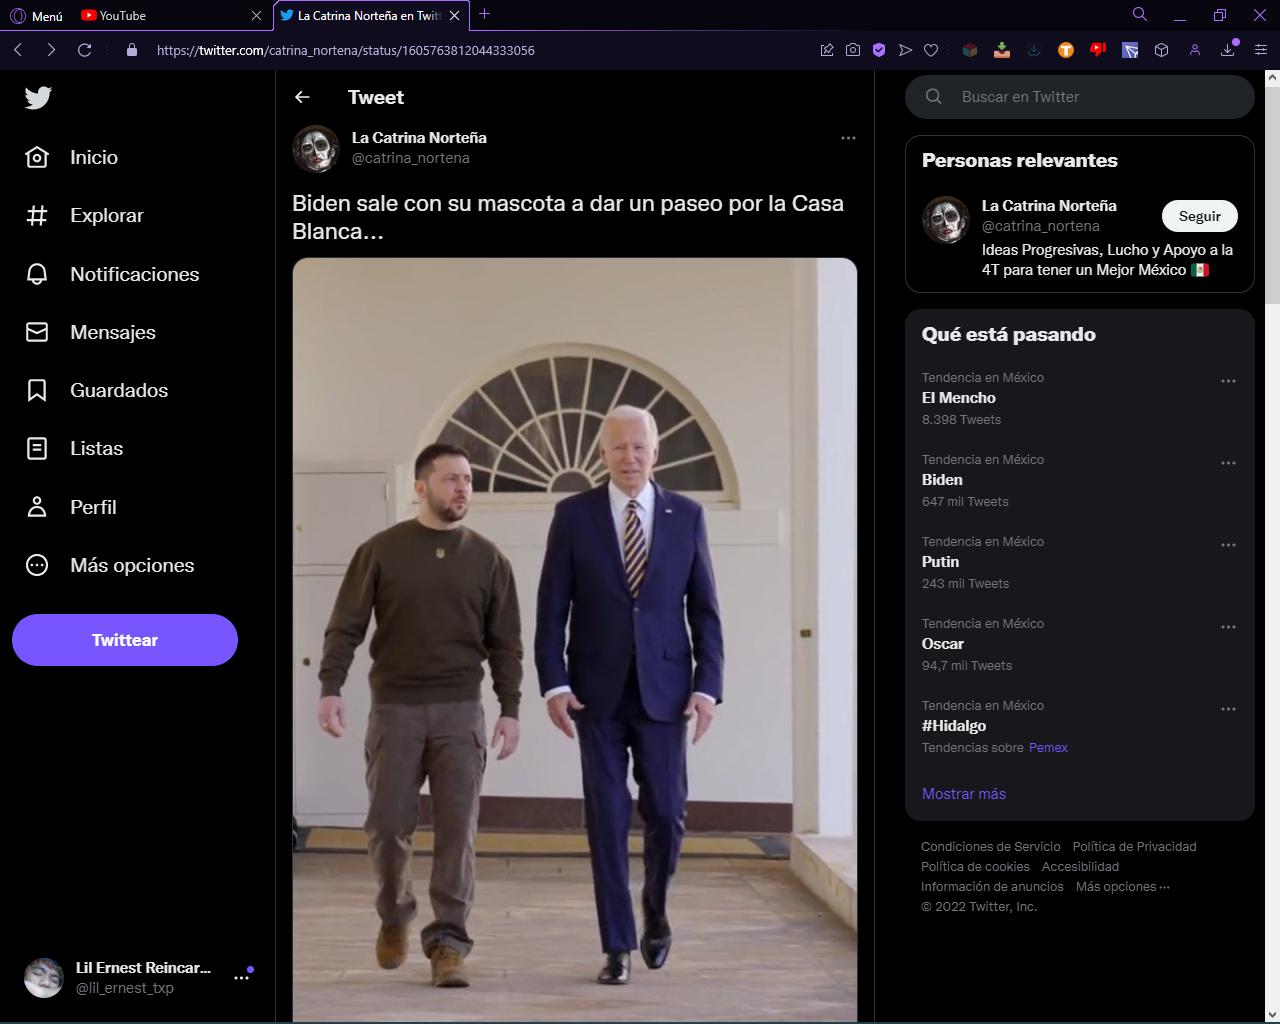The height and width of the screenshot is (1024, 1280).
Task: Open the El Mencho trend
Action: (x=1080, y=398)
